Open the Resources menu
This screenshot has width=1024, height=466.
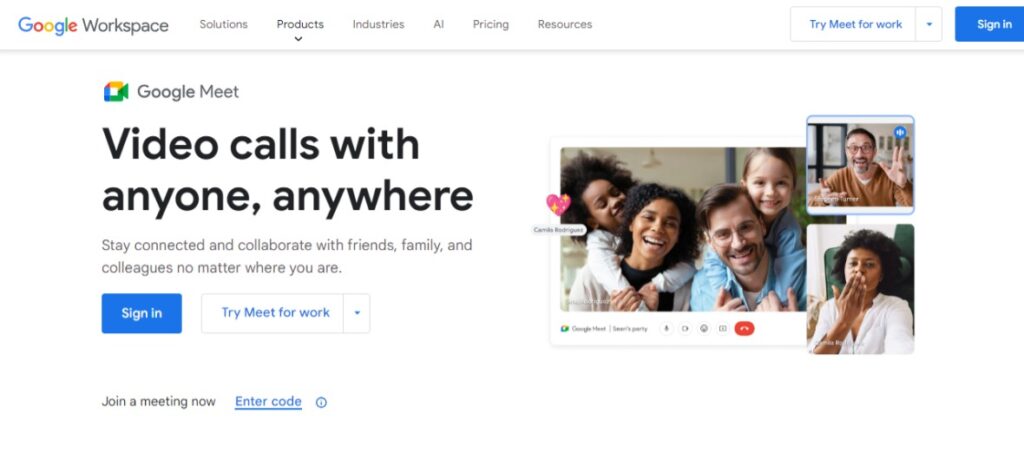[x=565, y=24]
